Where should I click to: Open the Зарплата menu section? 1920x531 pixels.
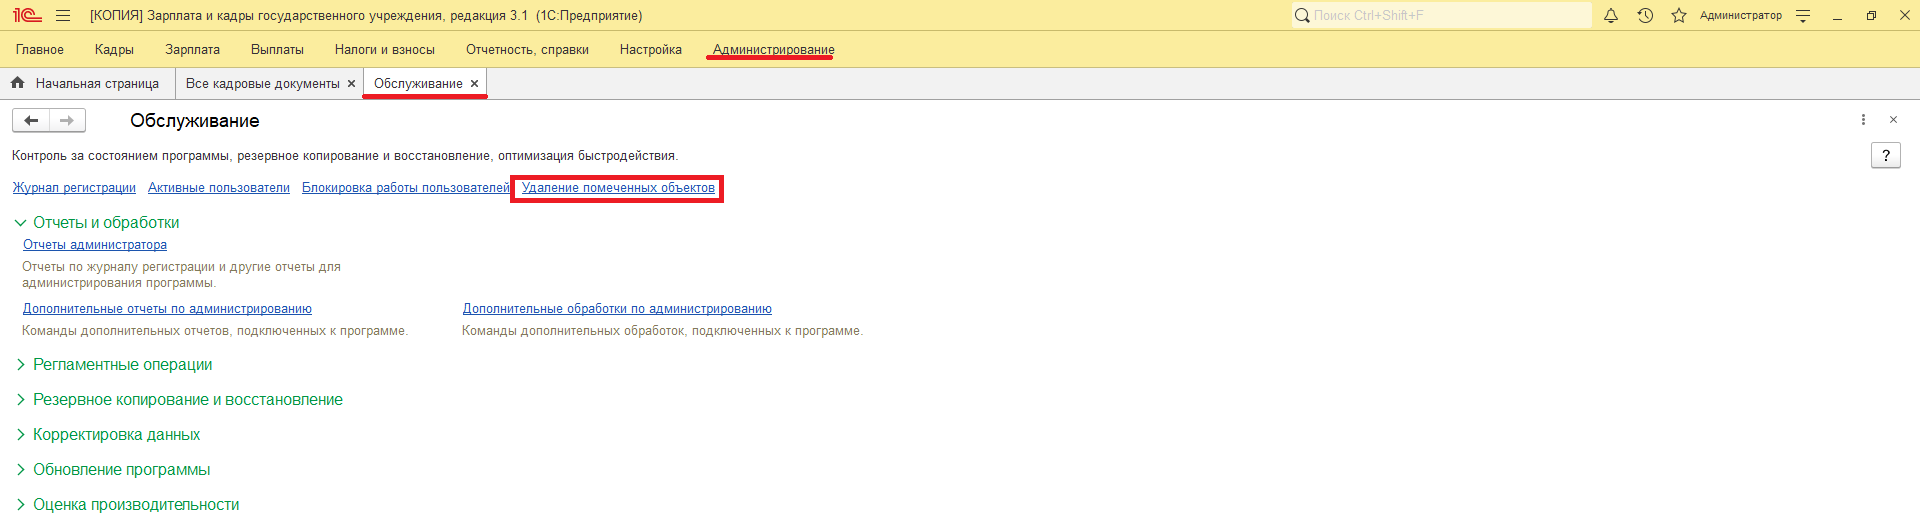pos(193,49)
